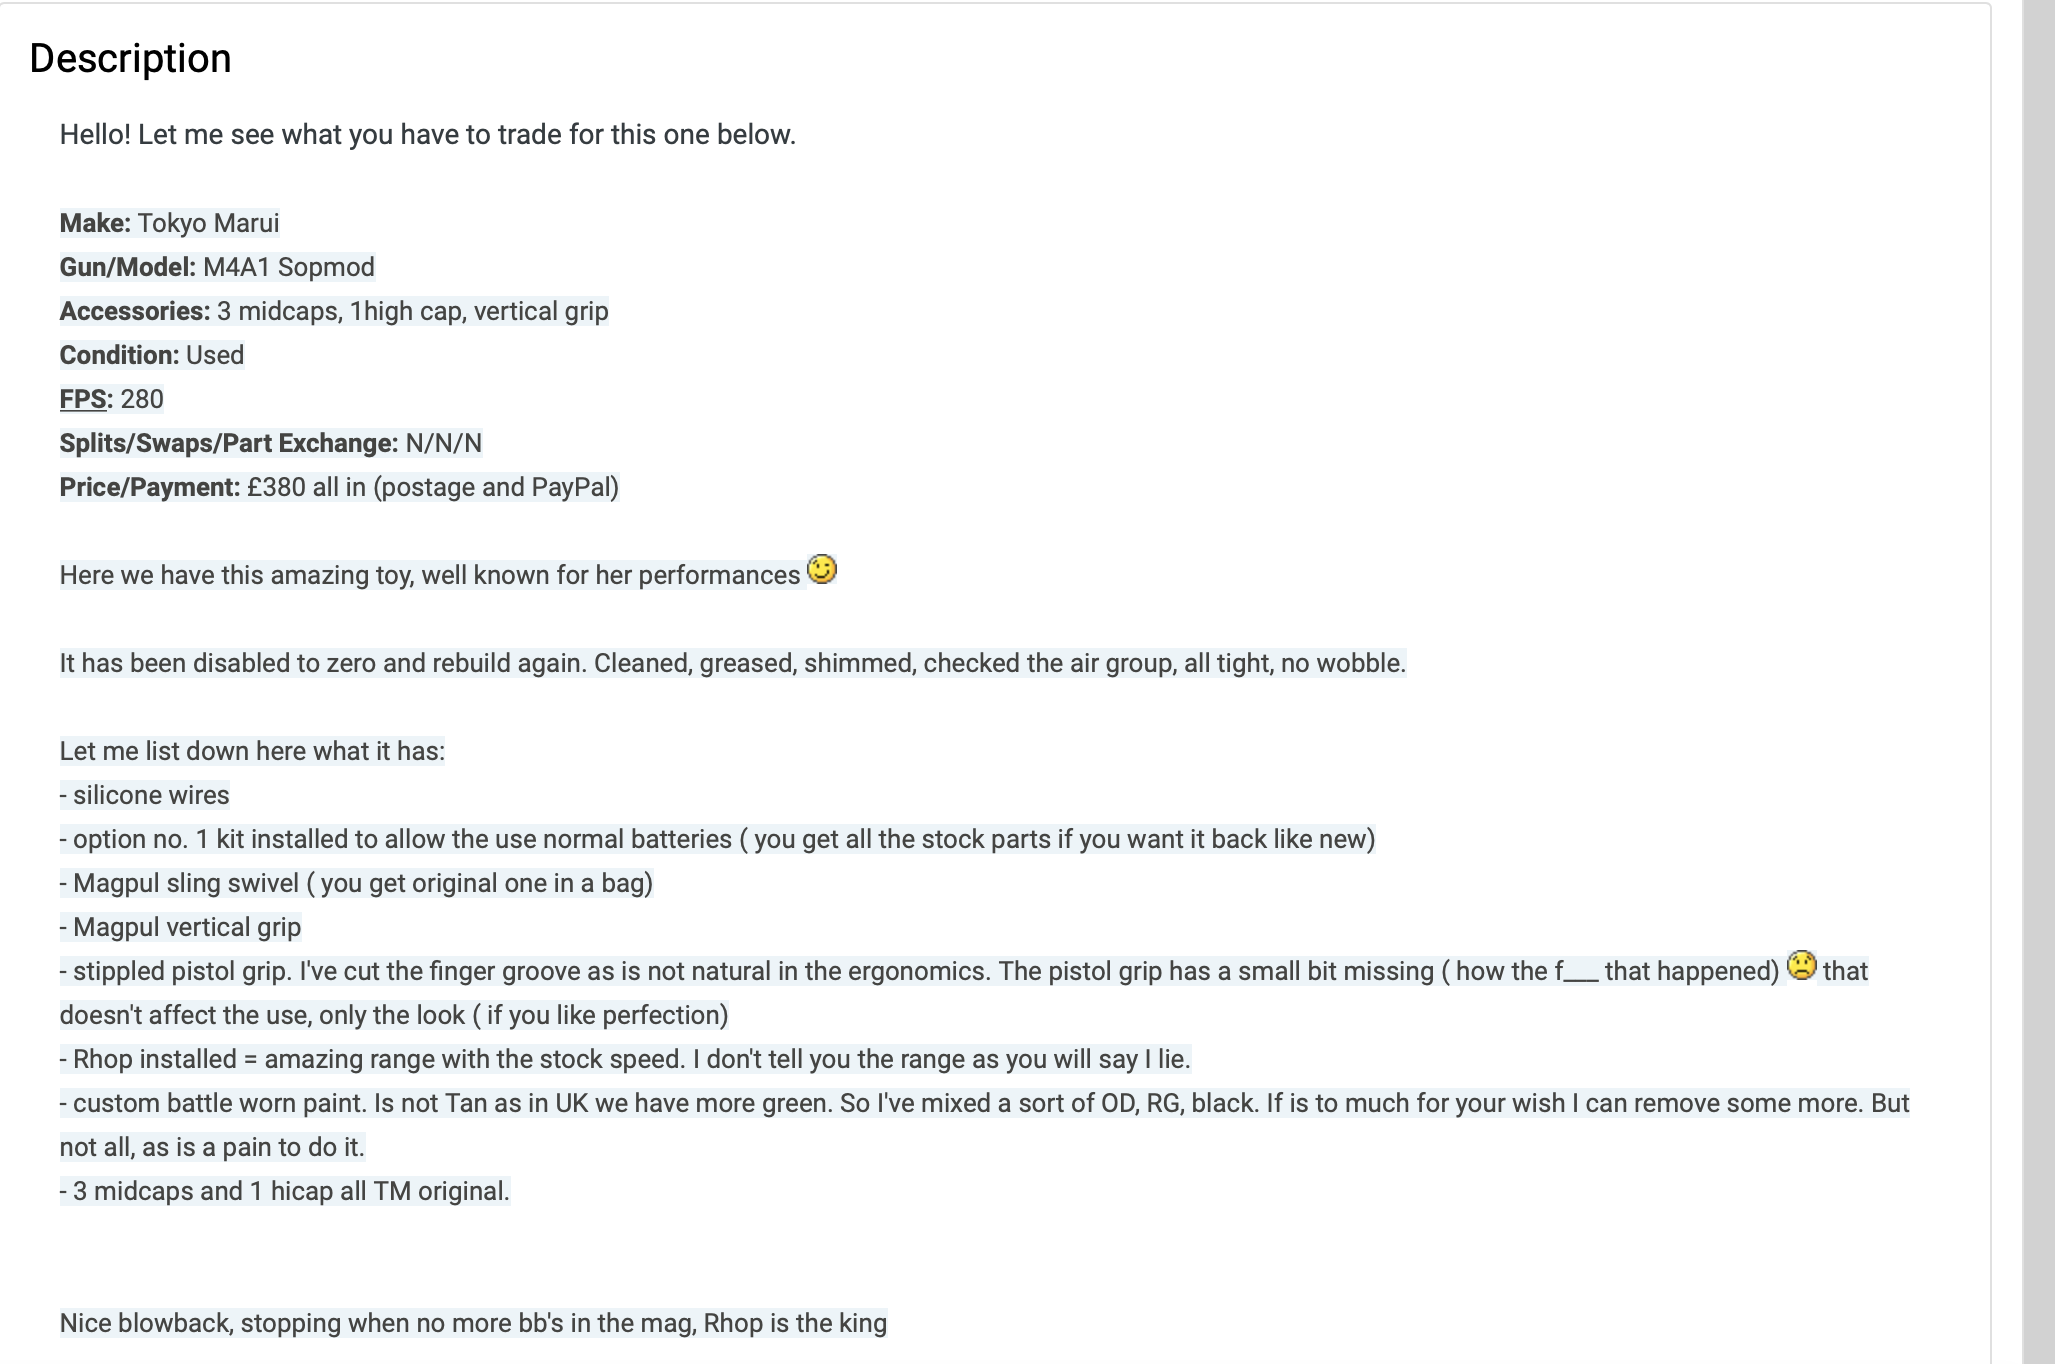2055x1364 pixels.
Task: Click the 'Condition:' label
Action: 119,355
